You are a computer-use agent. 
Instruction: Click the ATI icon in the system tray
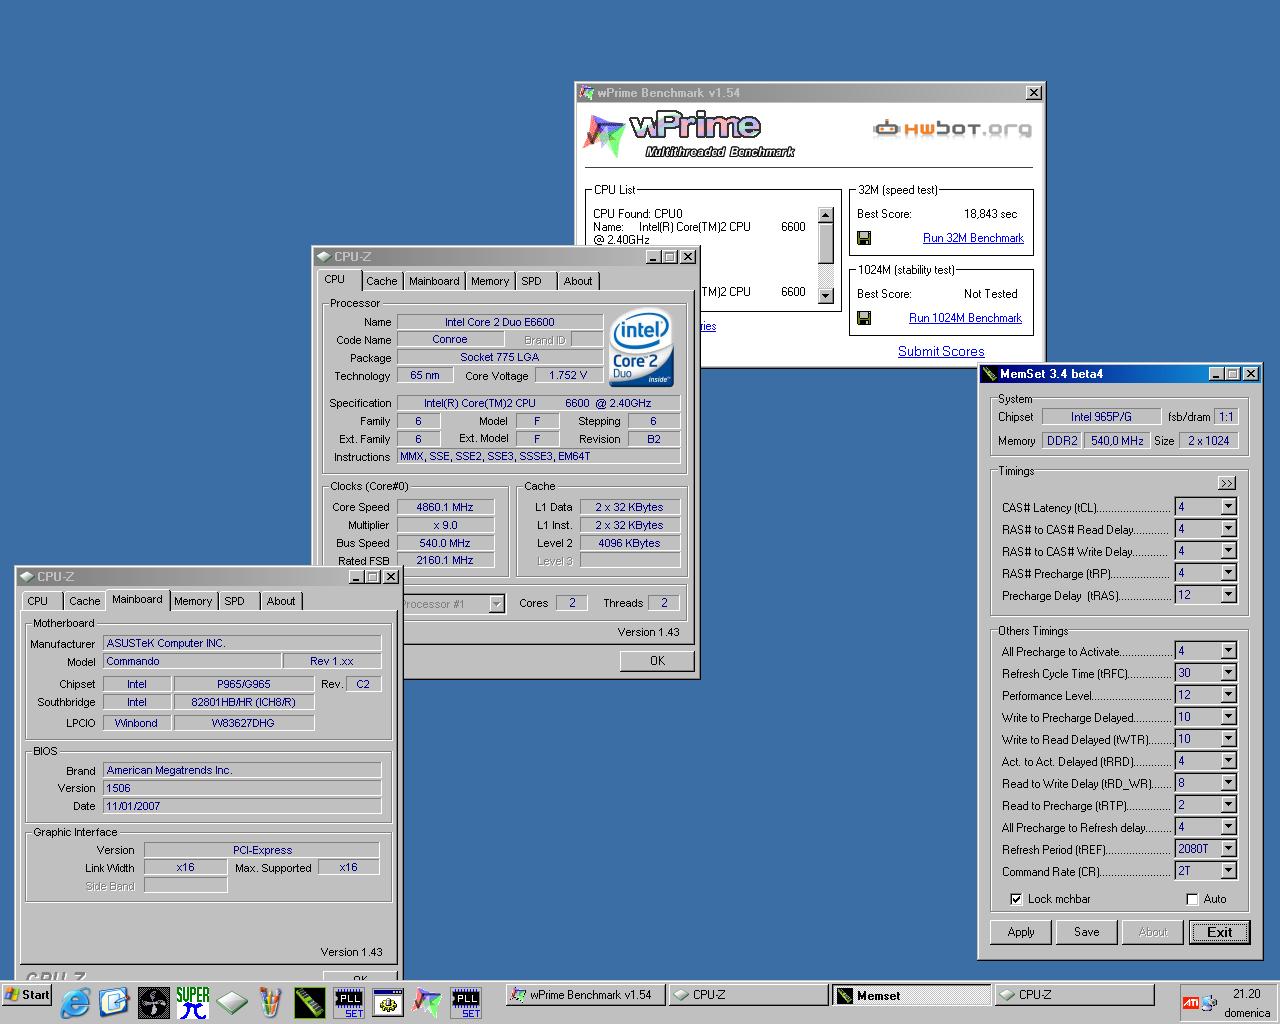[1191, 1002]
